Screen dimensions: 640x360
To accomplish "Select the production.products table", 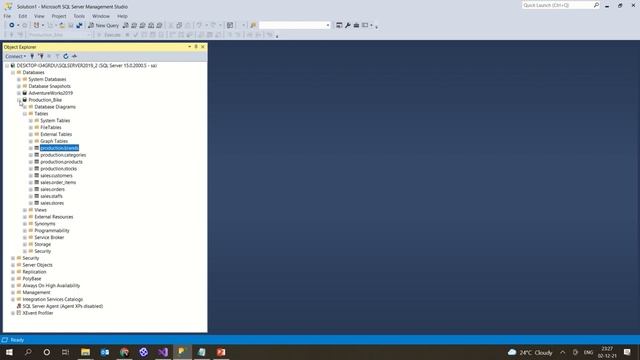I will 61,162.
